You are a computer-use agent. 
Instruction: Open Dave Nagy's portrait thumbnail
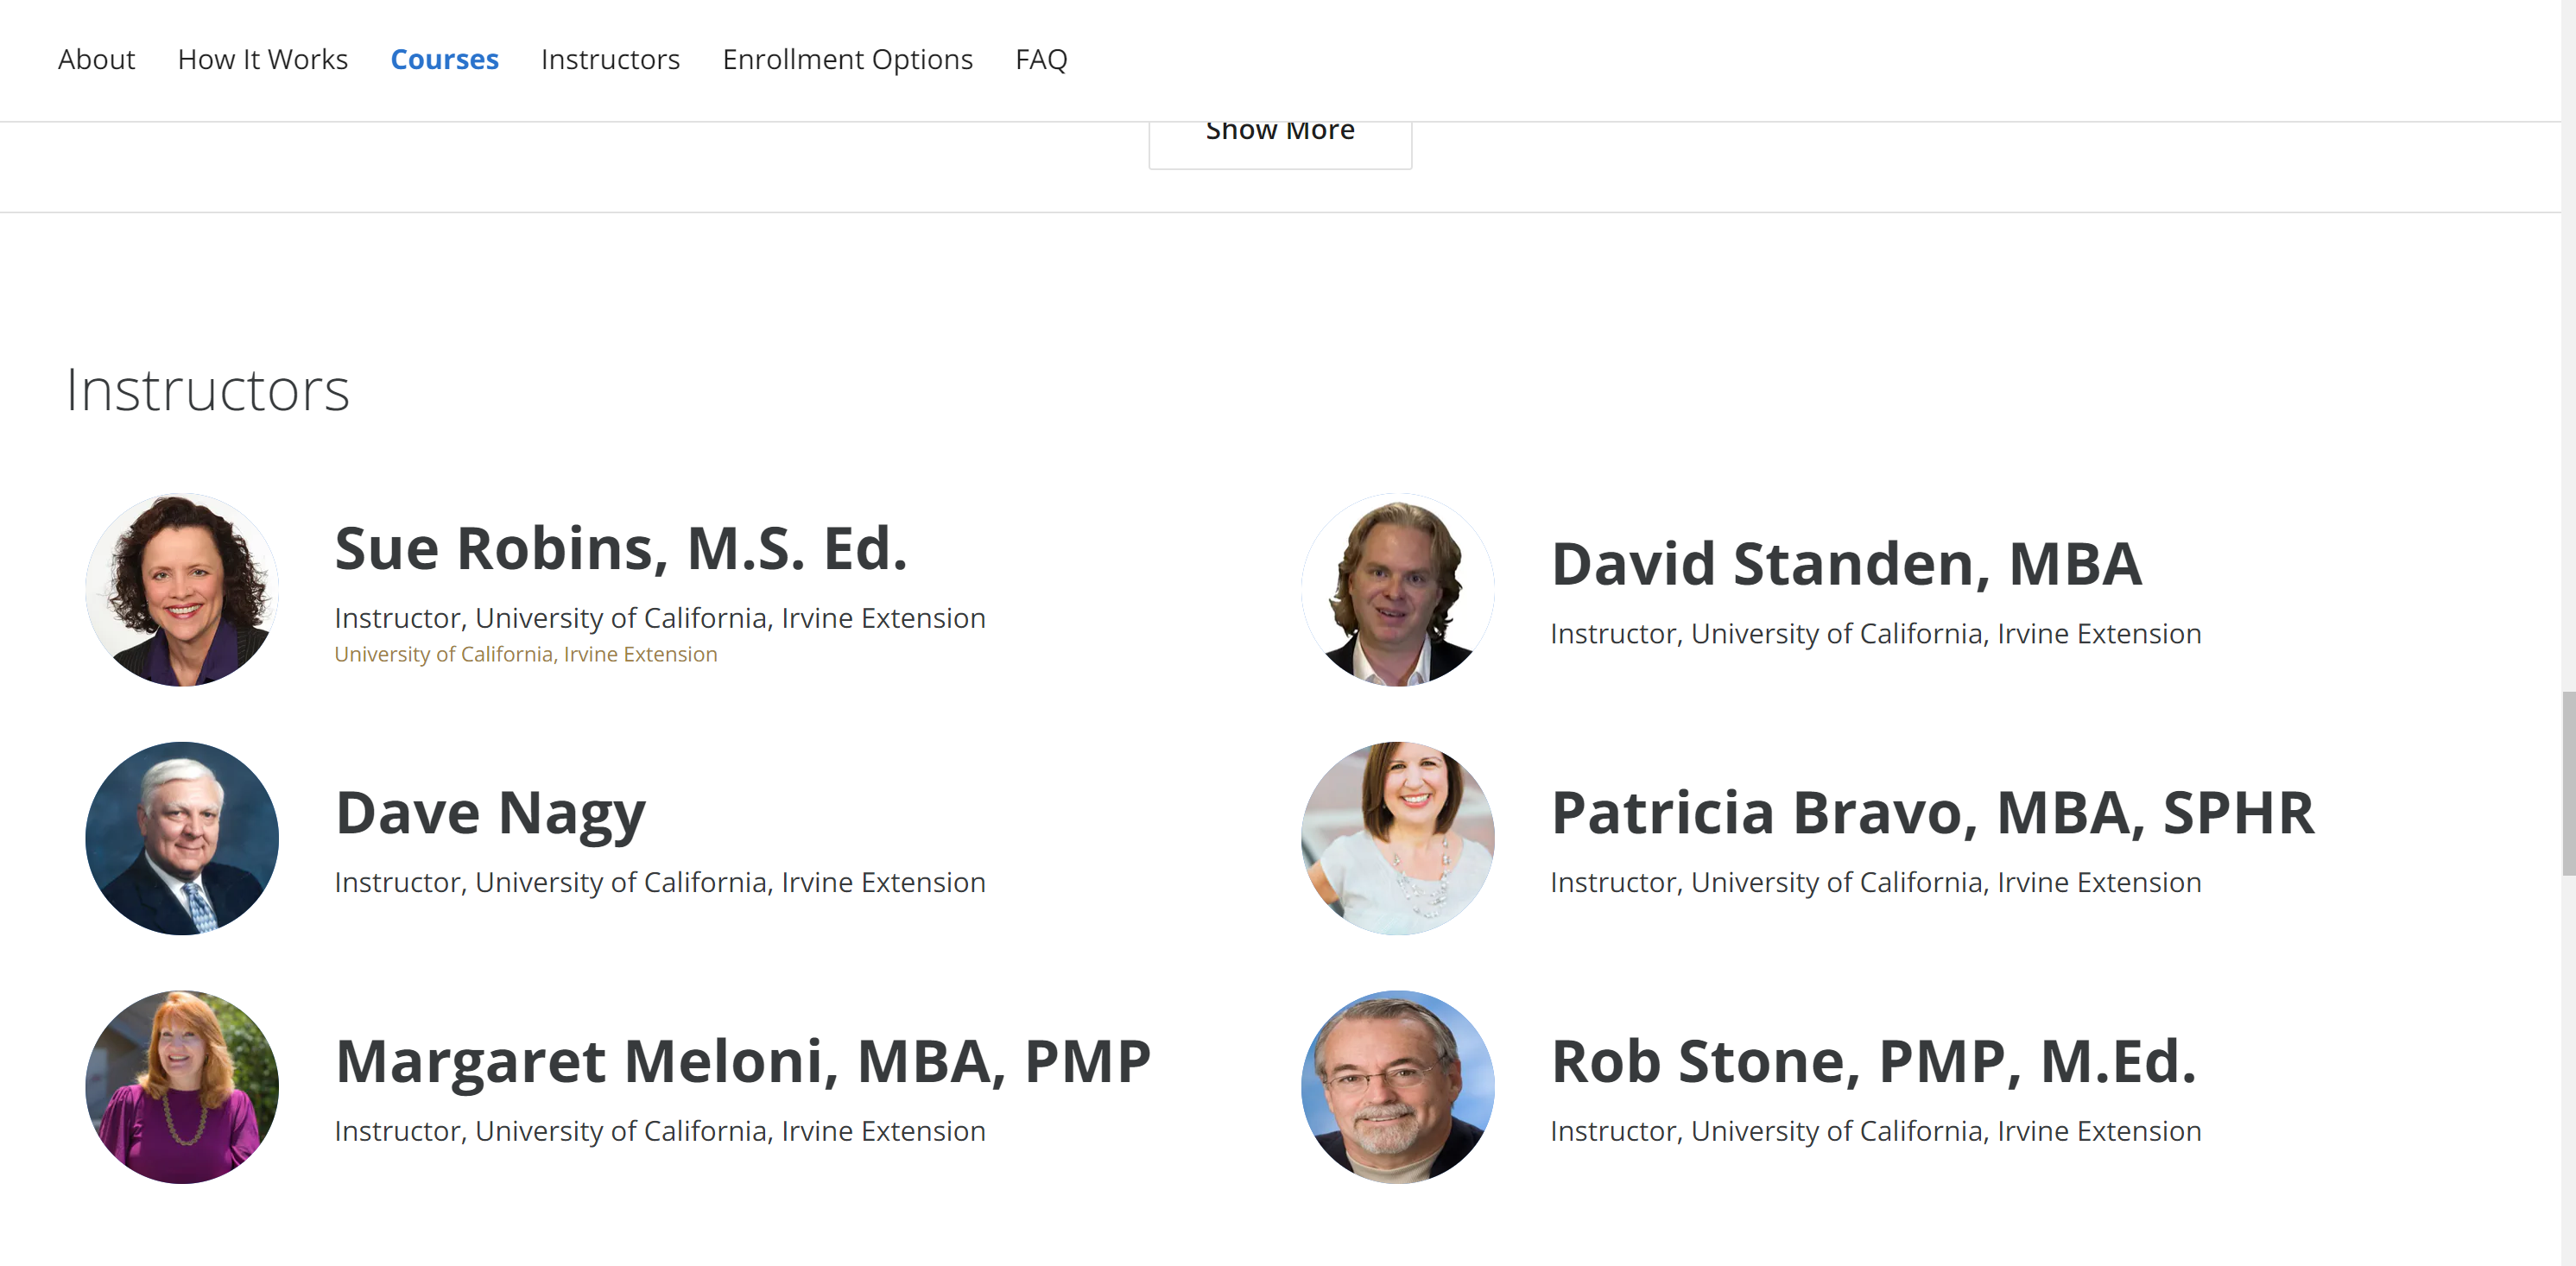(182, 838)
